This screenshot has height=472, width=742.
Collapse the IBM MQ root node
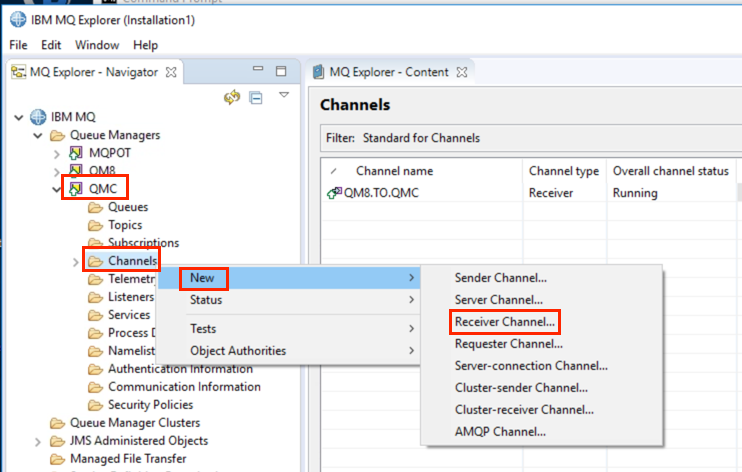pyautogui.click(x=18, y=117)
